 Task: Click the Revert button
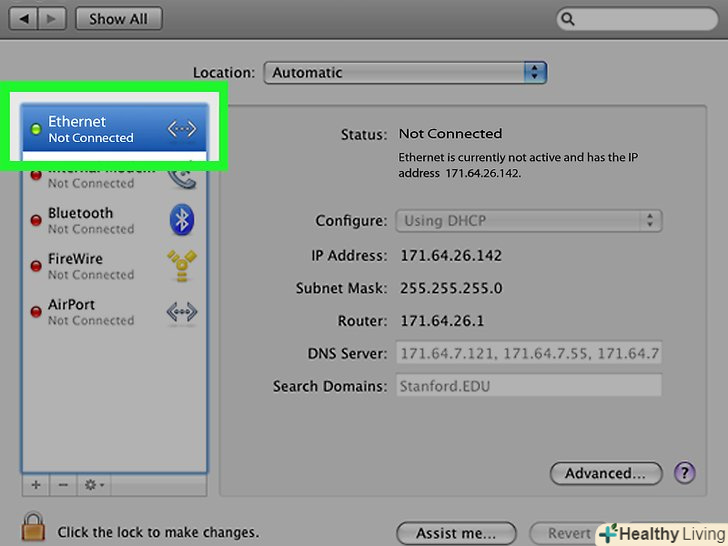[x=569, y=533]
